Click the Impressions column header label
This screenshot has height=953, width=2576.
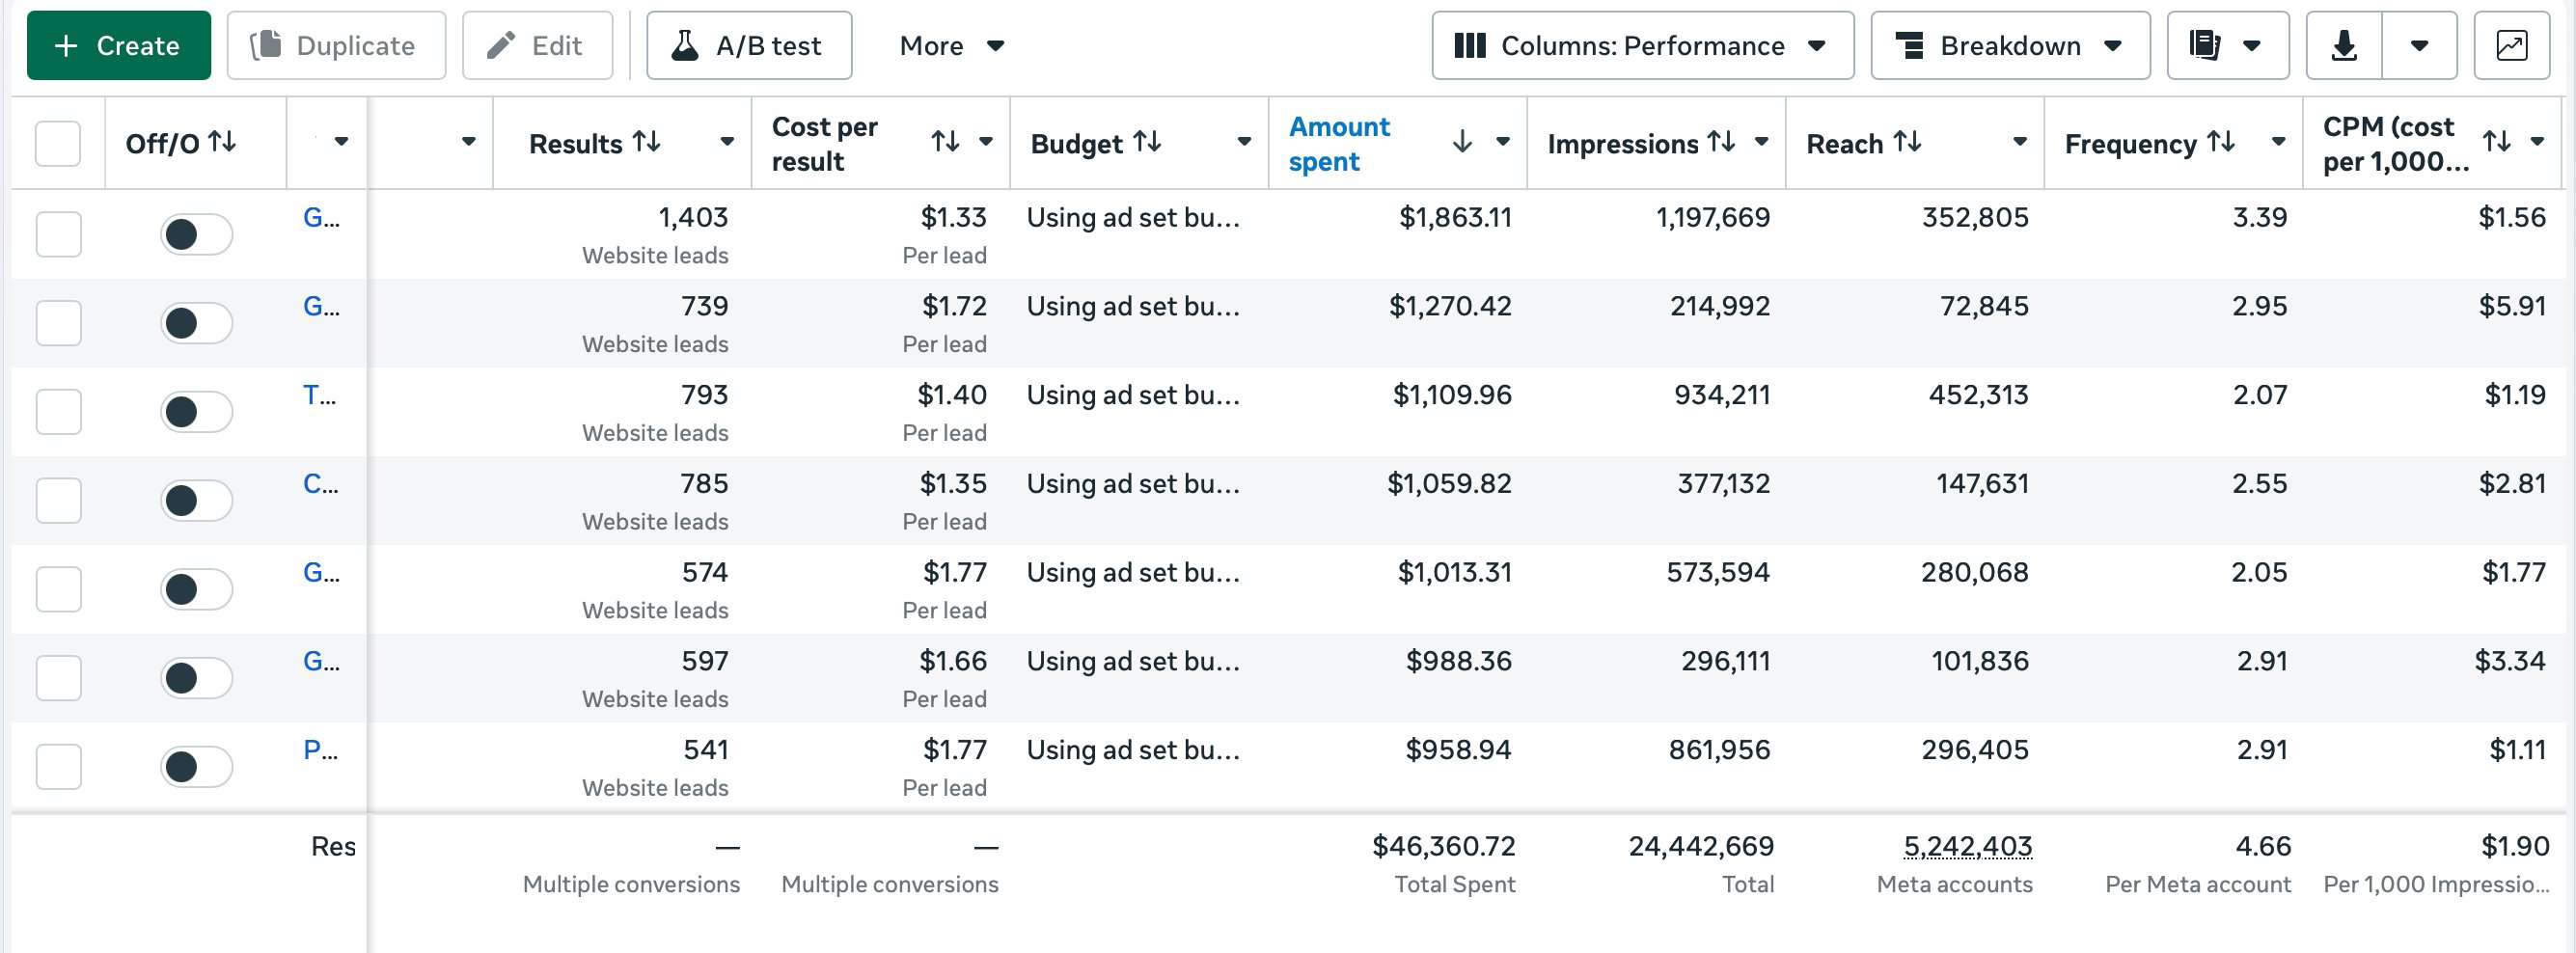pos(1622,144)
